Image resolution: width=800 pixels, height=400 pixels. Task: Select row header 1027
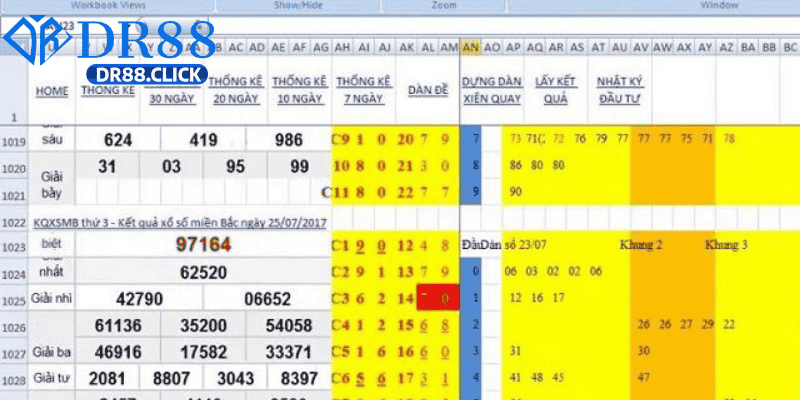click(x=15, y=352)
